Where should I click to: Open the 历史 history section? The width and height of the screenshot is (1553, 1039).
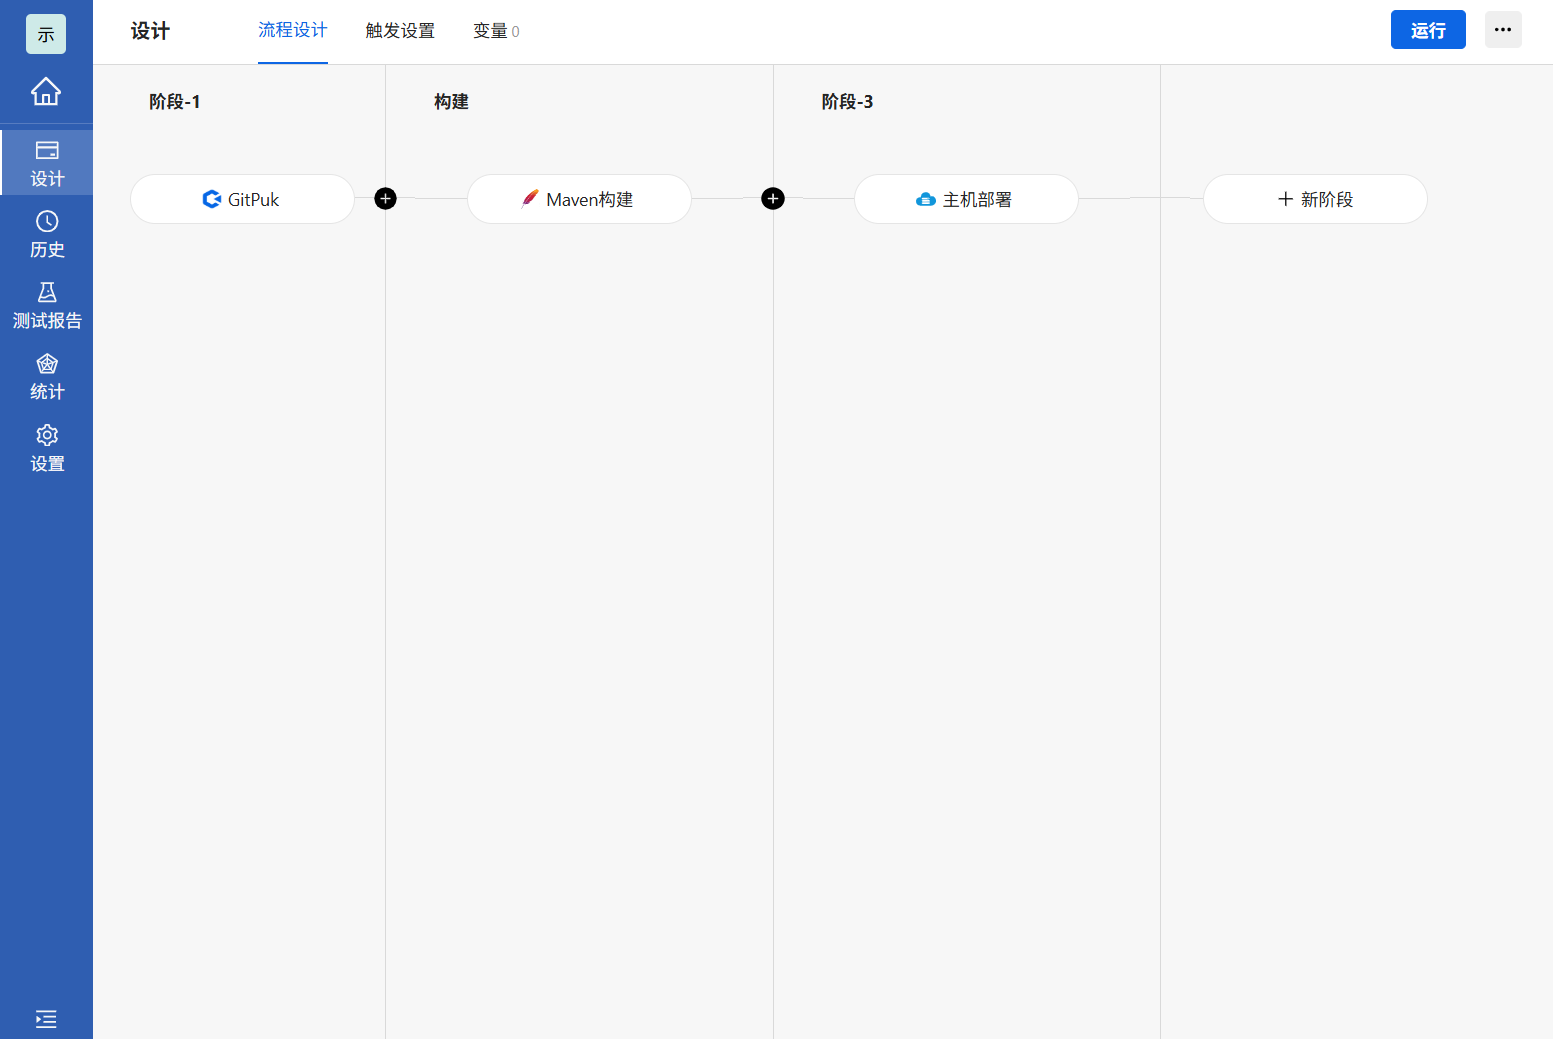[x=47, y=234]
